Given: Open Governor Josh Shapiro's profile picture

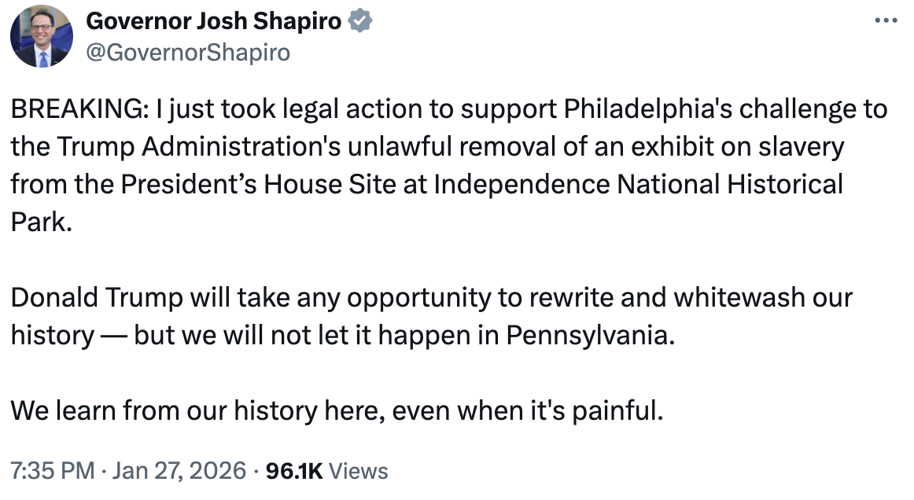Looking at the screenshot, I should tap(41, 36).
